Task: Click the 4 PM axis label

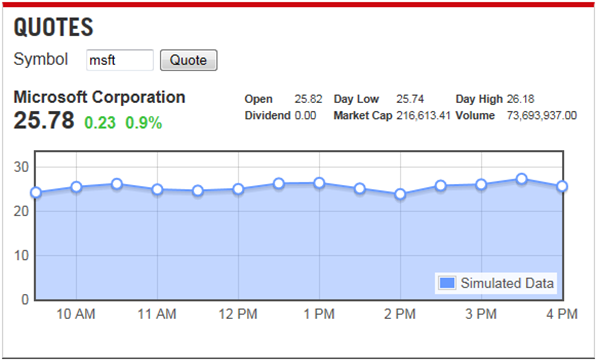Action: point(562,314)
